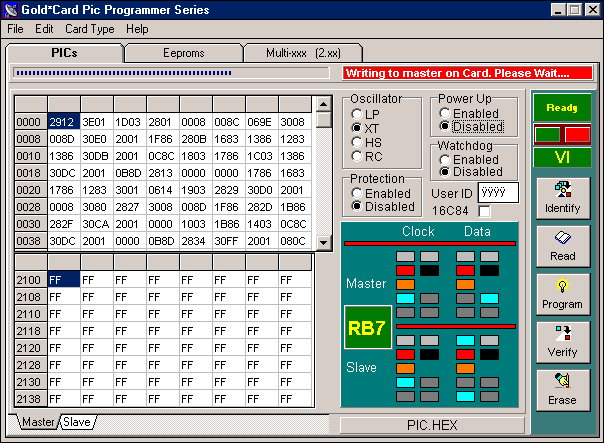This screenshot has width=604, height=443.
Task: Click the Read book icon
Action: click(563, 238)
